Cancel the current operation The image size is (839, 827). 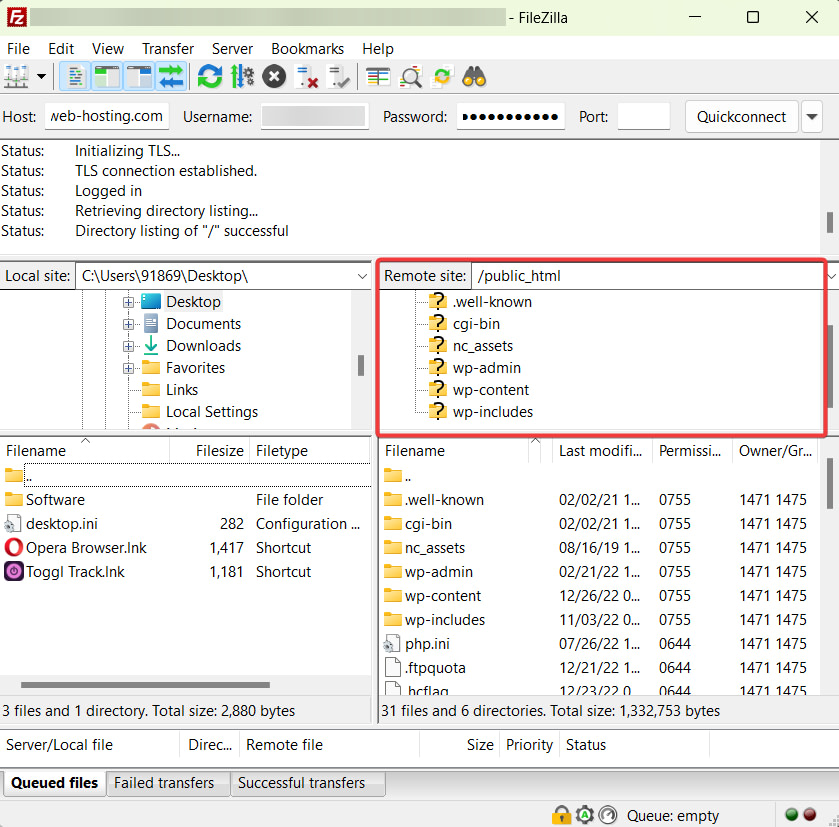tap(274, 76)
